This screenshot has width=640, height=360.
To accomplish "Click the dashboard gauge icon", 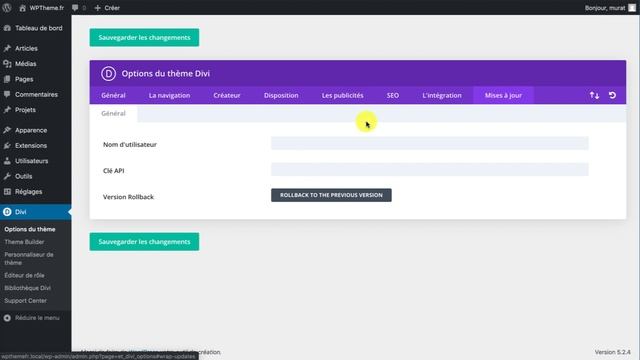I will (x=7, y=28).
